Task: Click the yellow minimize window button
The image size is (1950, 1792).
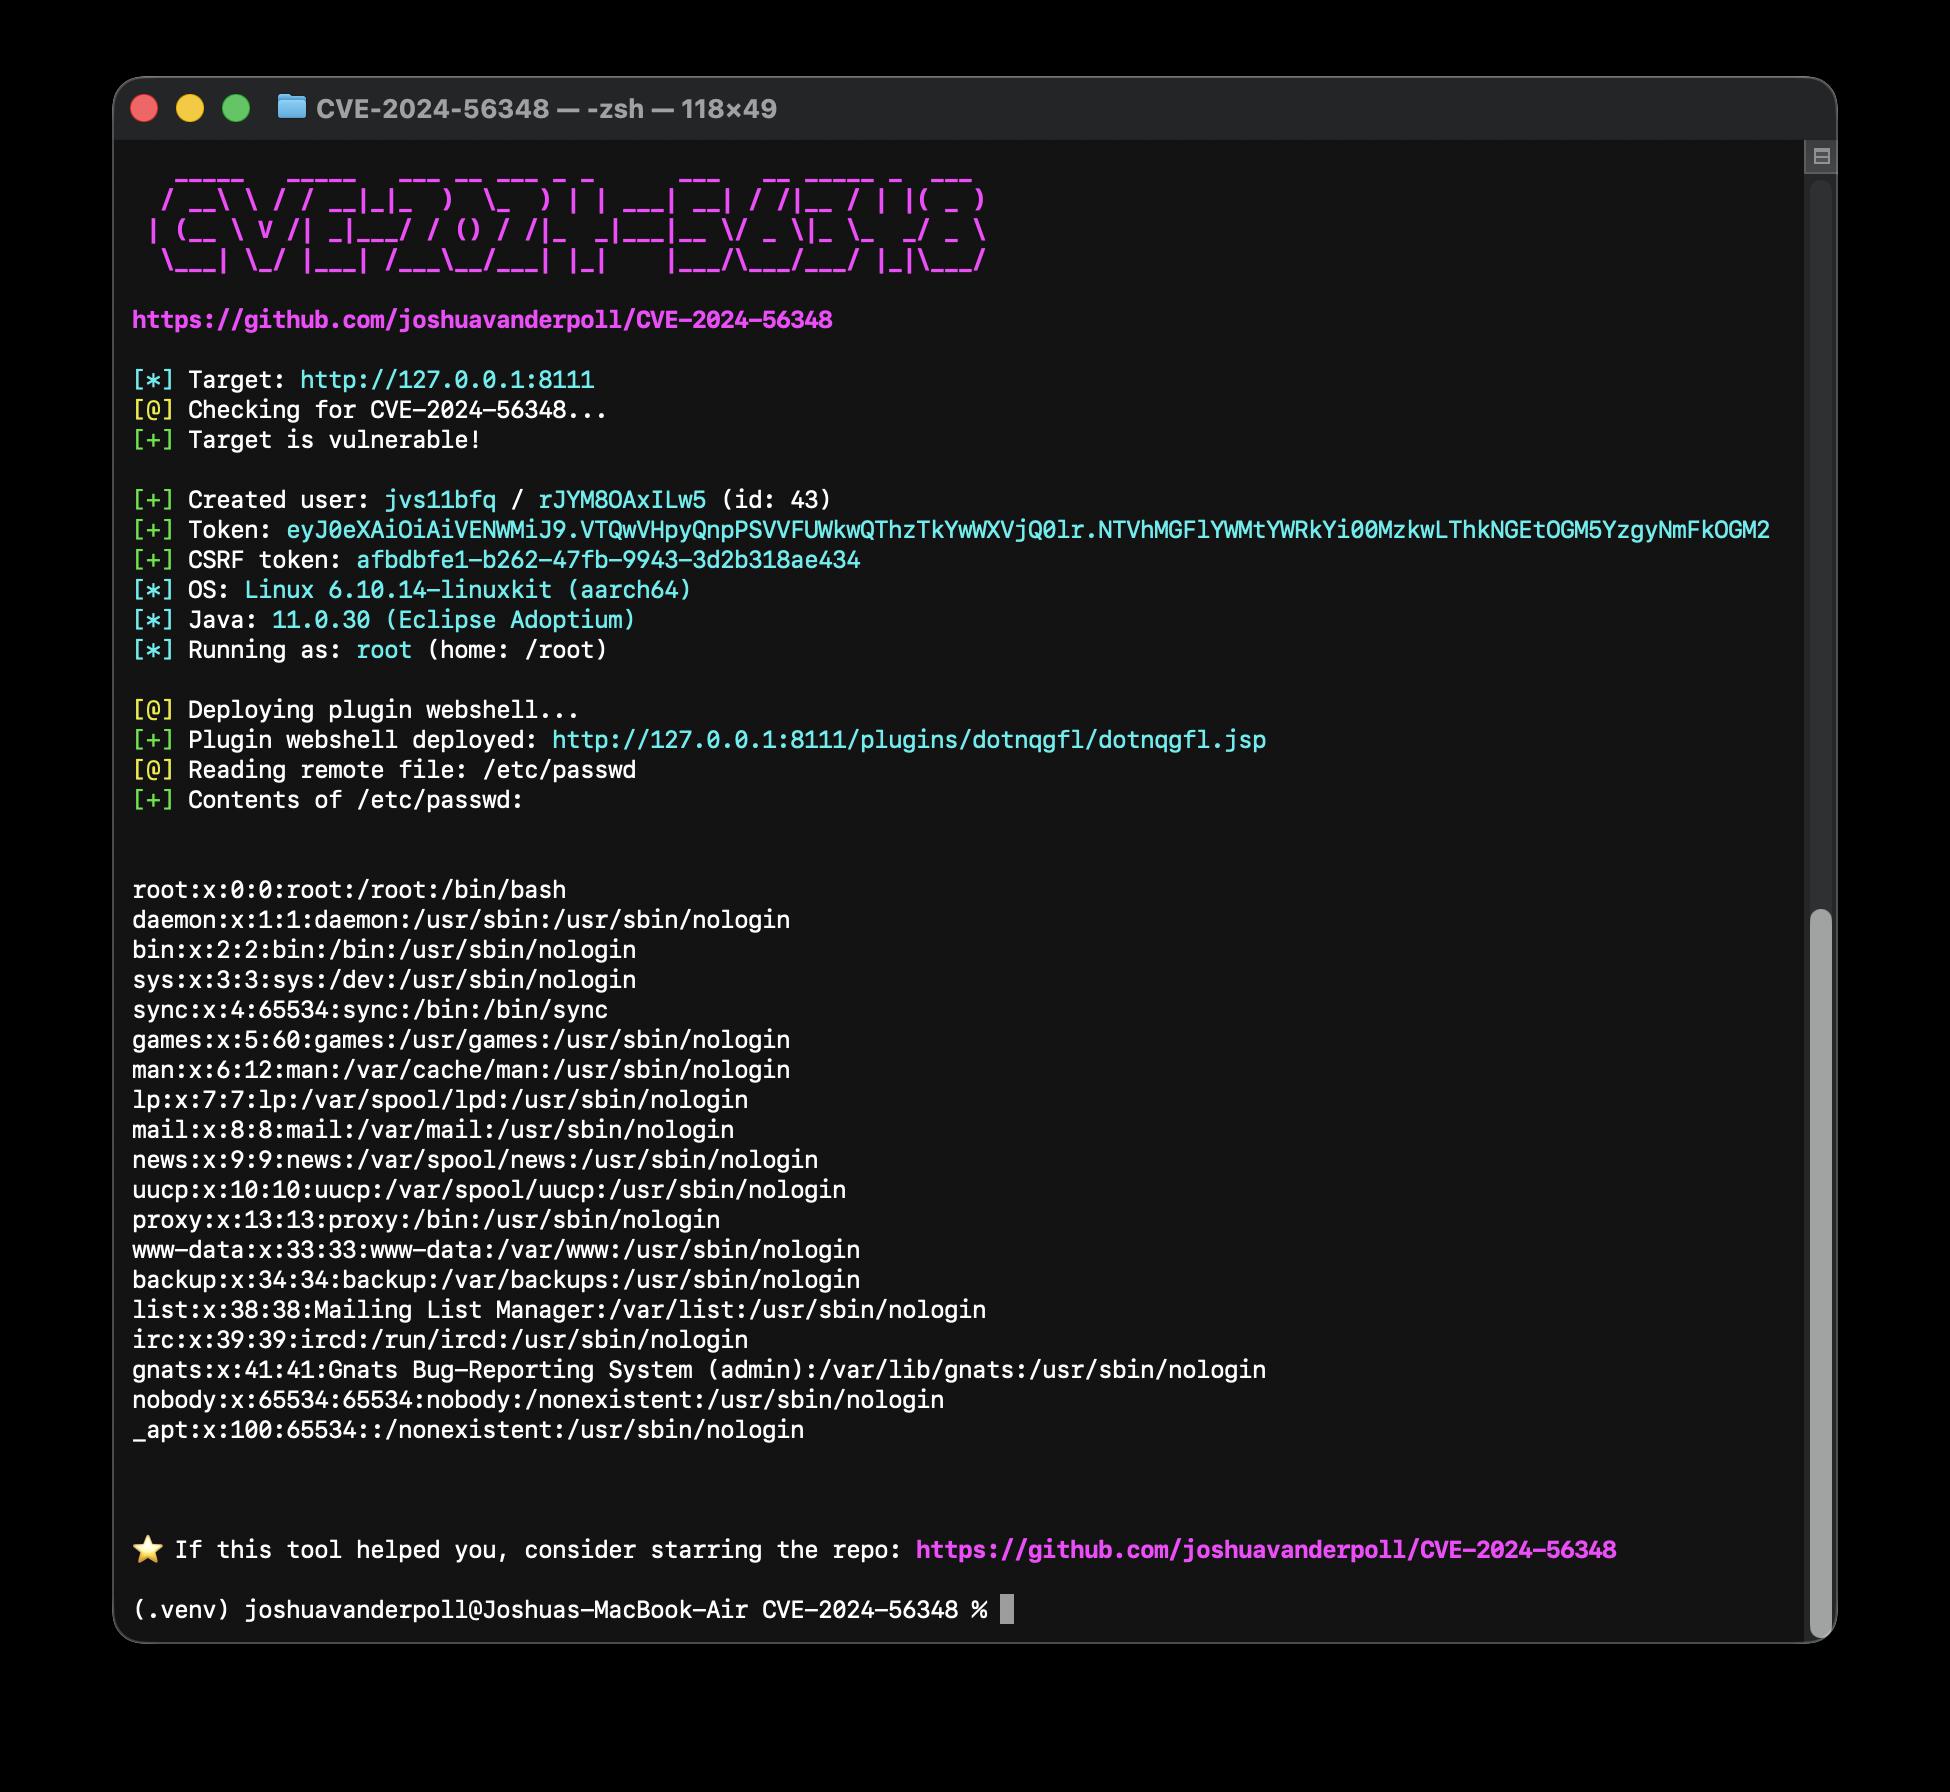Action: click(190, 108)
